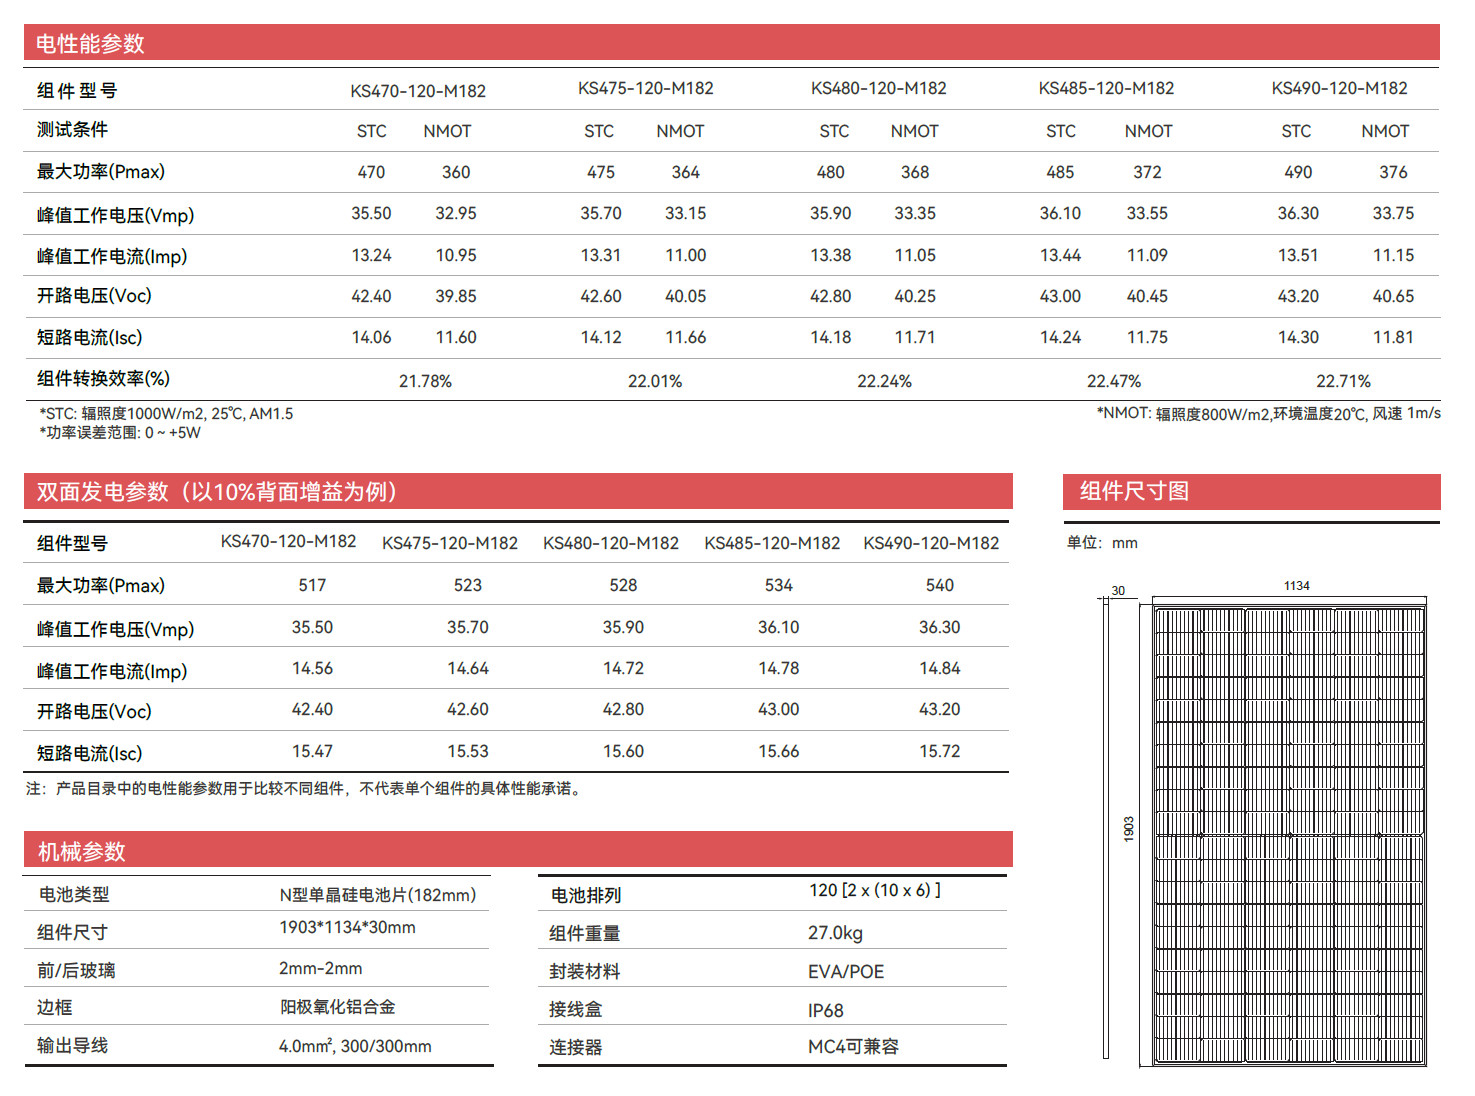This screenshot has height=1096, width=1475.
Task: Click the *STC irradiance footnote
Action: 166,414
